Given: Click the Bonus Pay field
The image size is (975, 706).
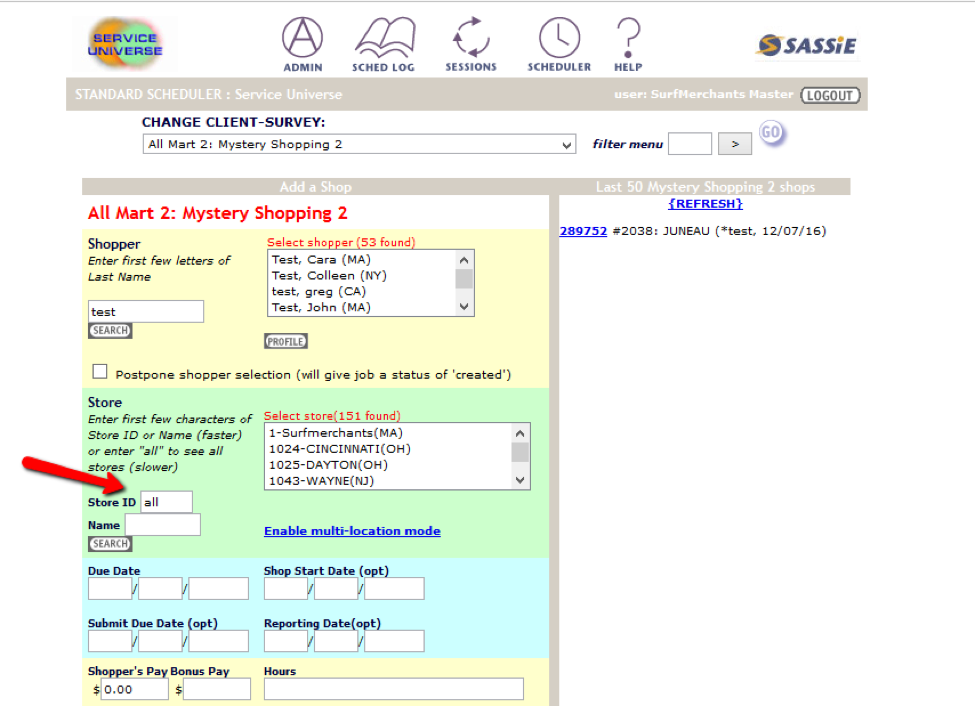Looking at the screenshot, I should [217, 689].
